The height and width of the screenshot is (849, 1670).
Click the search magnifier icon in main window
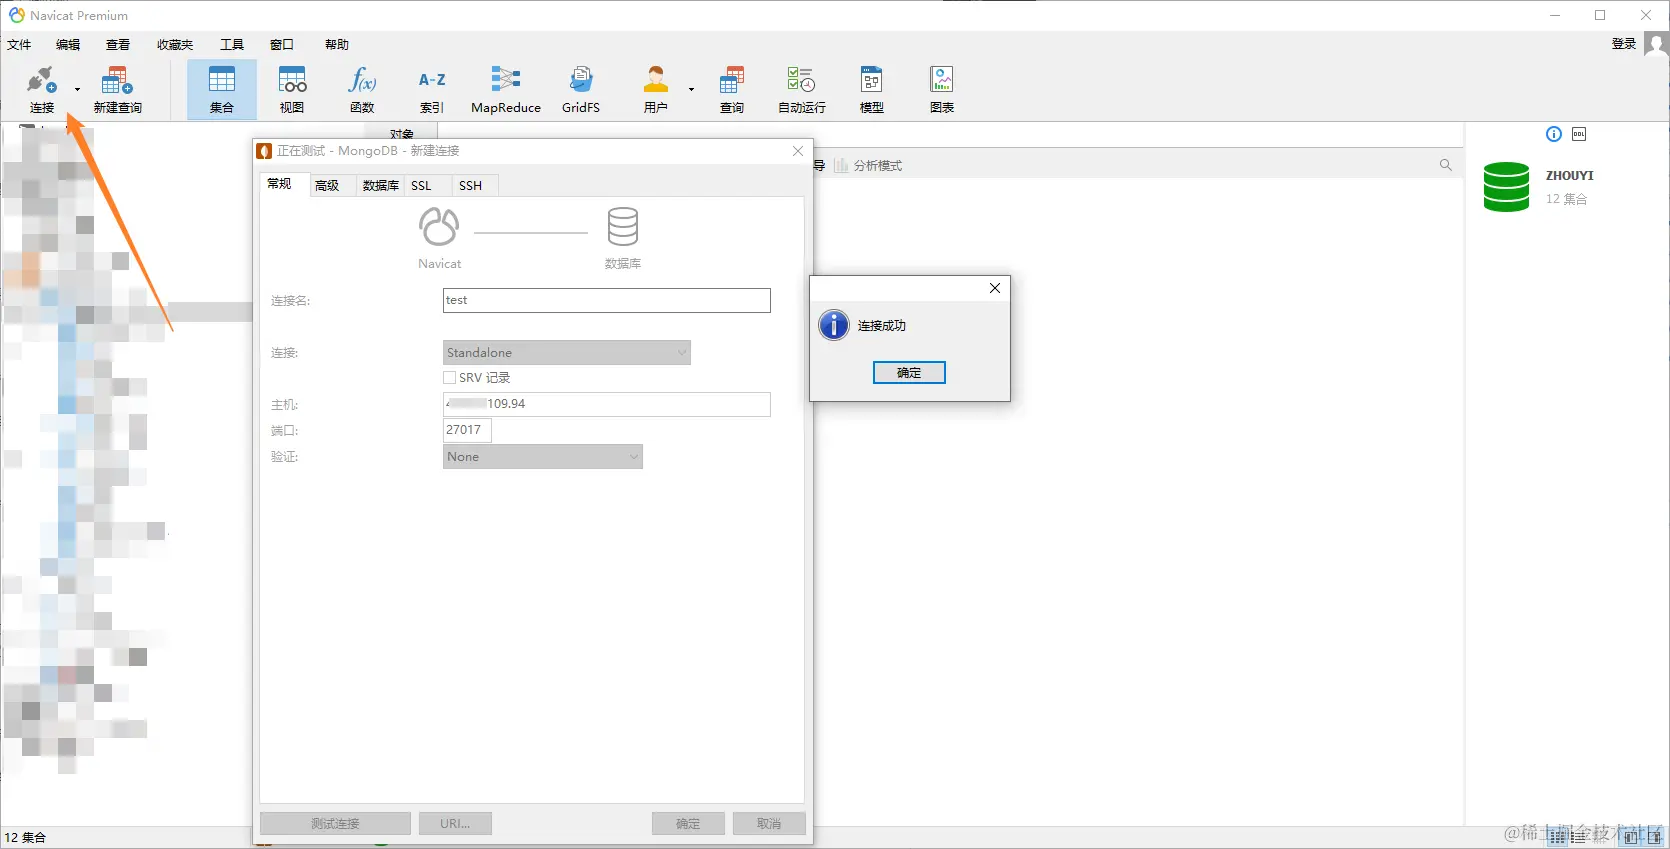tap(1446, 165)
